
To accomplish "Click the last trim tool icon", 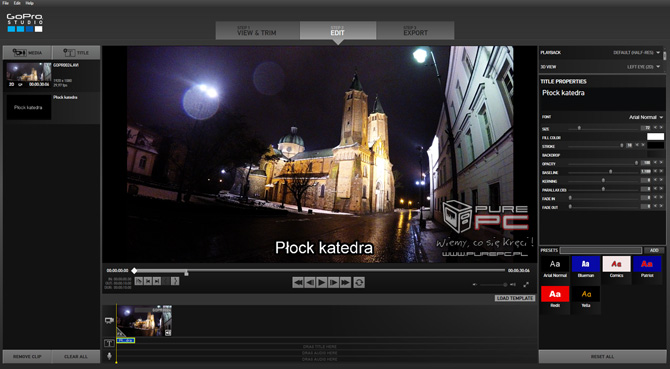I will point(175,281).
